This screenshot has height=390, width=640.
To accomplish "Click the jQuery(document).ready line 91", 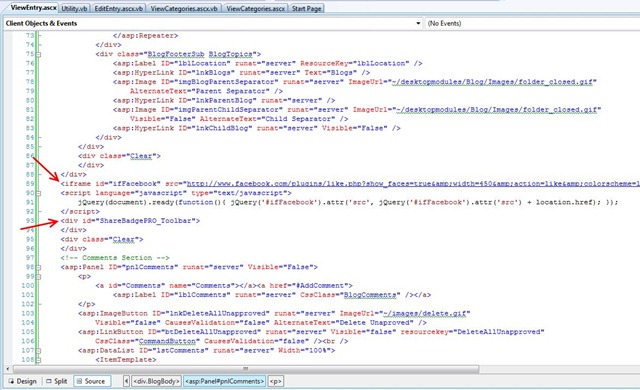I will (x=348, y=202).
